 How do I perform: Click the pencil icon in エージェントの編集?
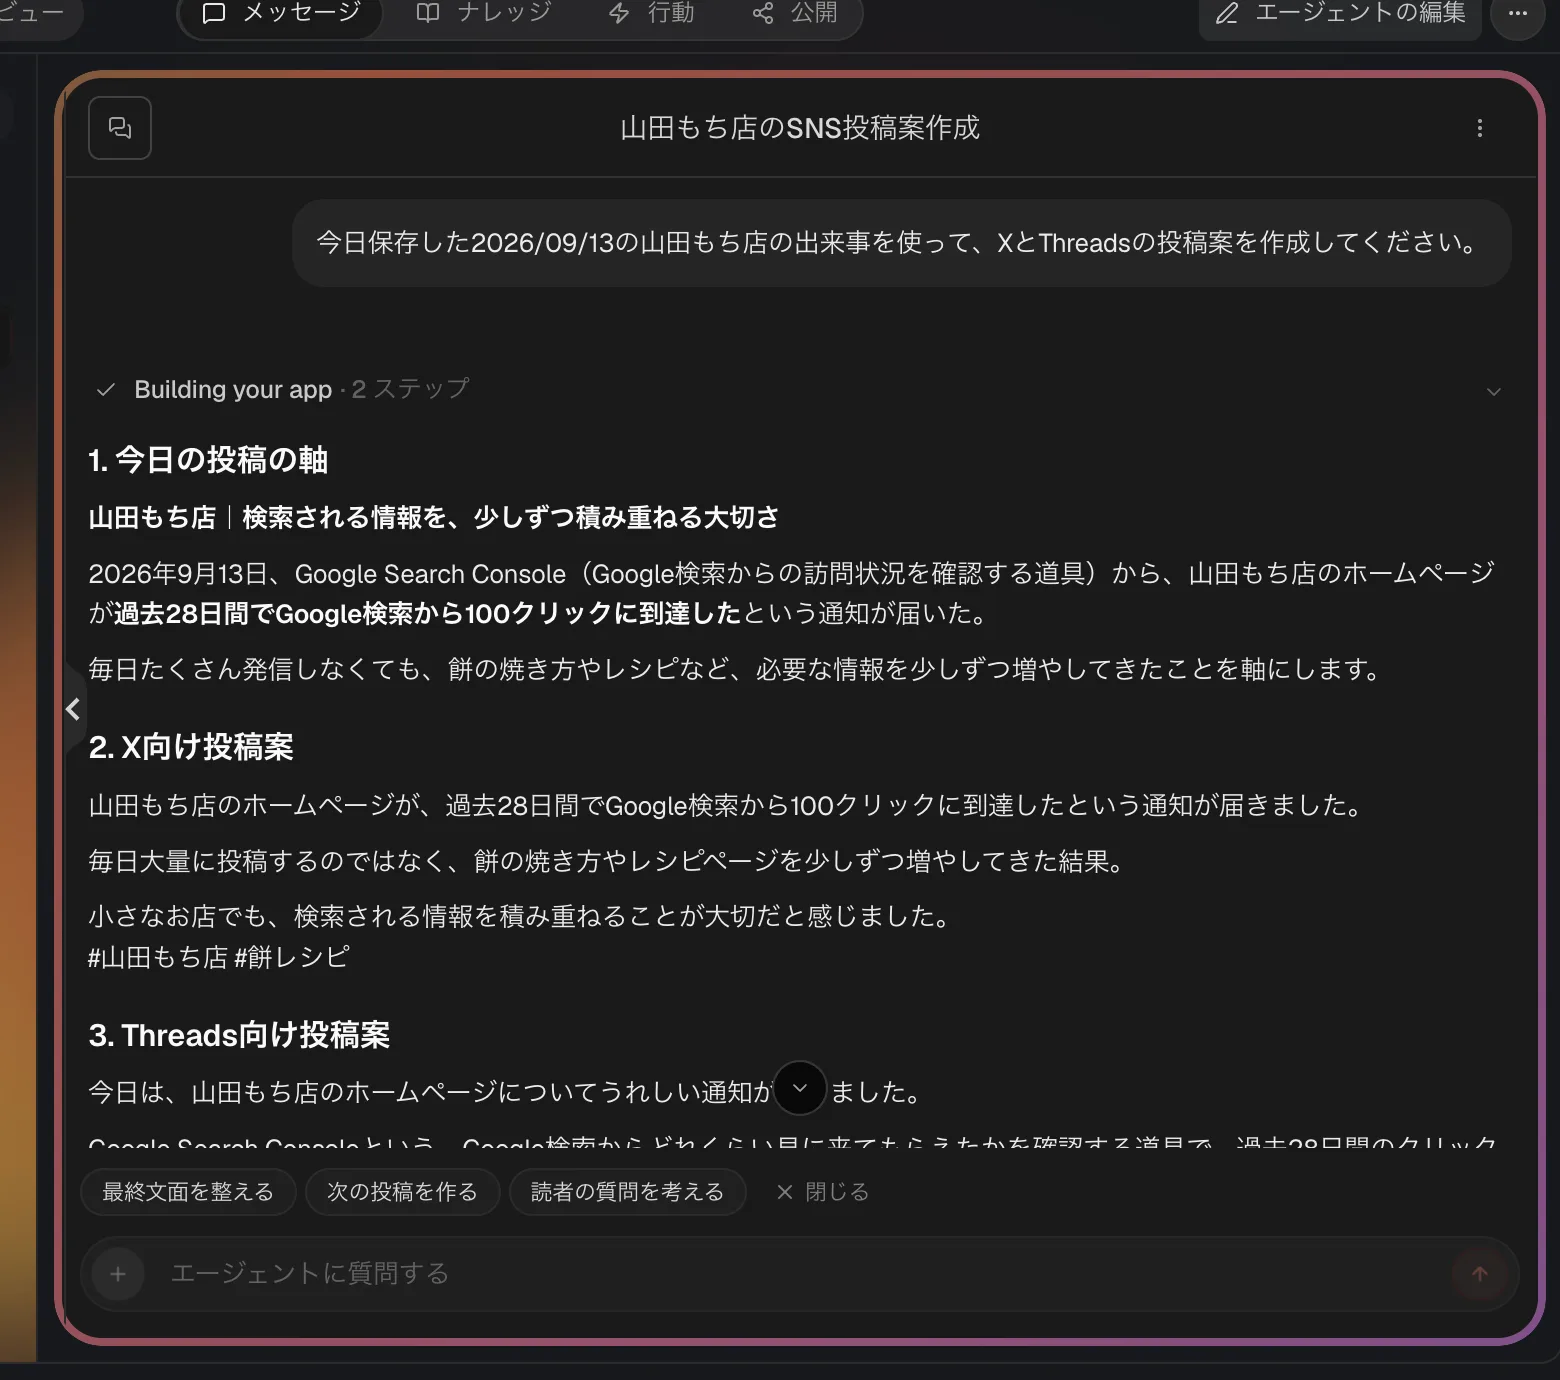(1227, 14)
